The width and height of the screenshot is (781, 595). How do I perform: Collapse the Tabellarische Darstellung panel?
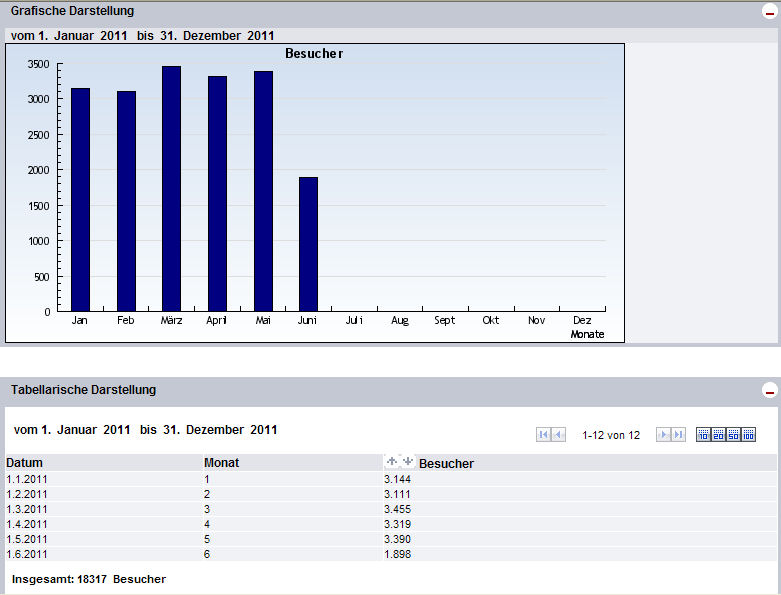(769, 391)
